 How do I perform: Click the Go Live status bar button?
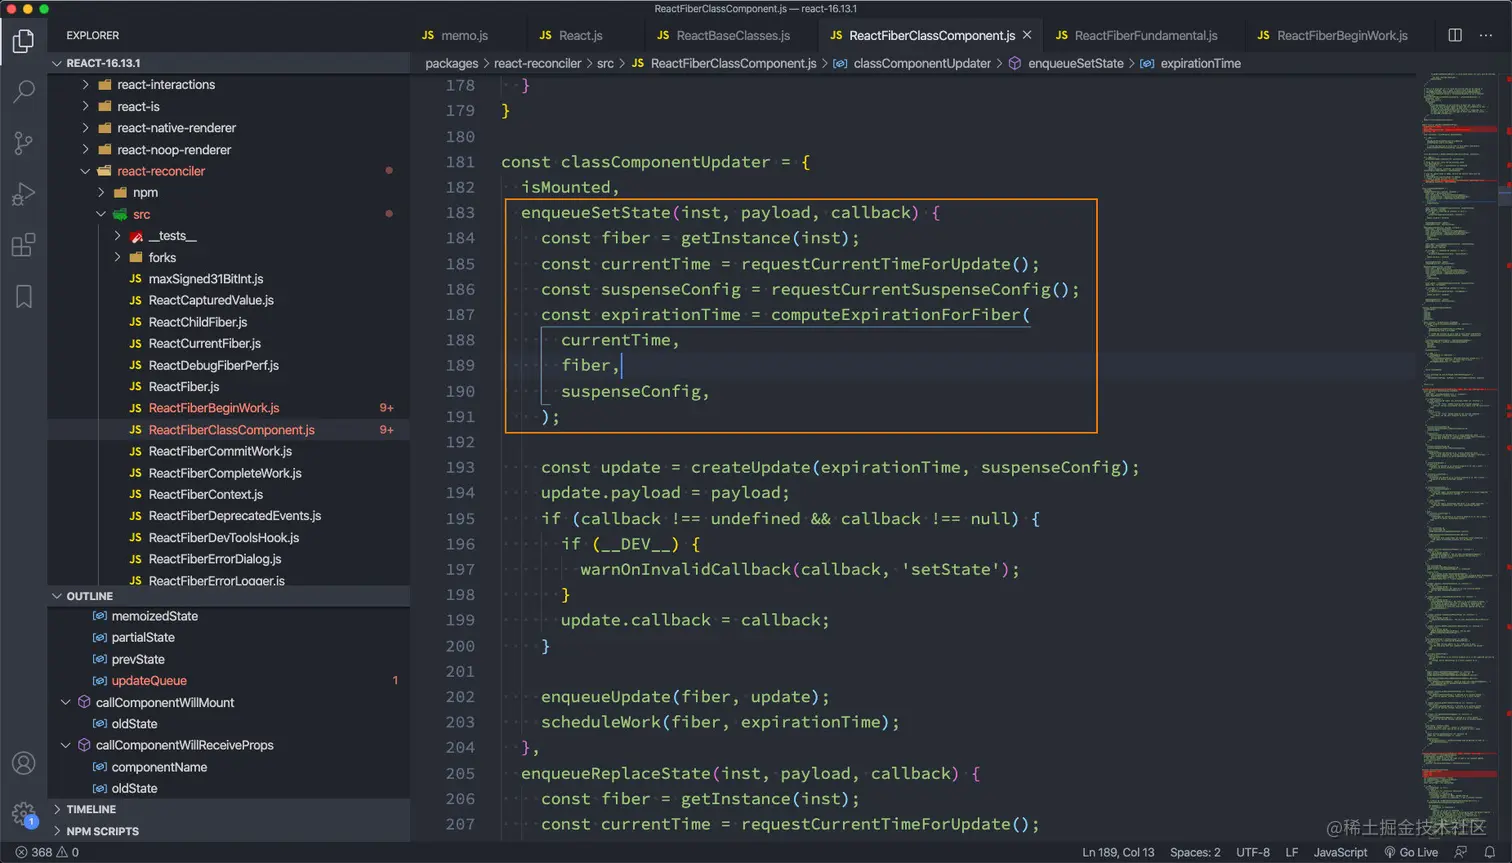point(1411,852)
